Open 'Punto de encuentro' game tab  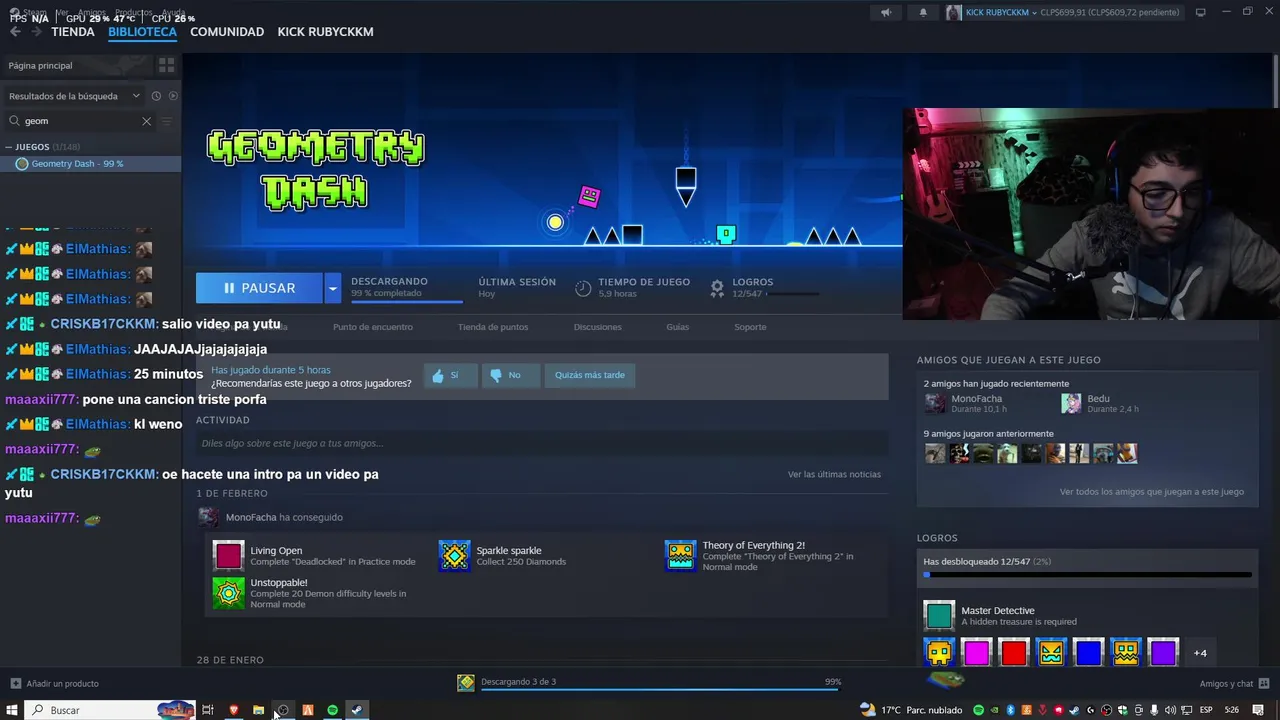(373, 327)
